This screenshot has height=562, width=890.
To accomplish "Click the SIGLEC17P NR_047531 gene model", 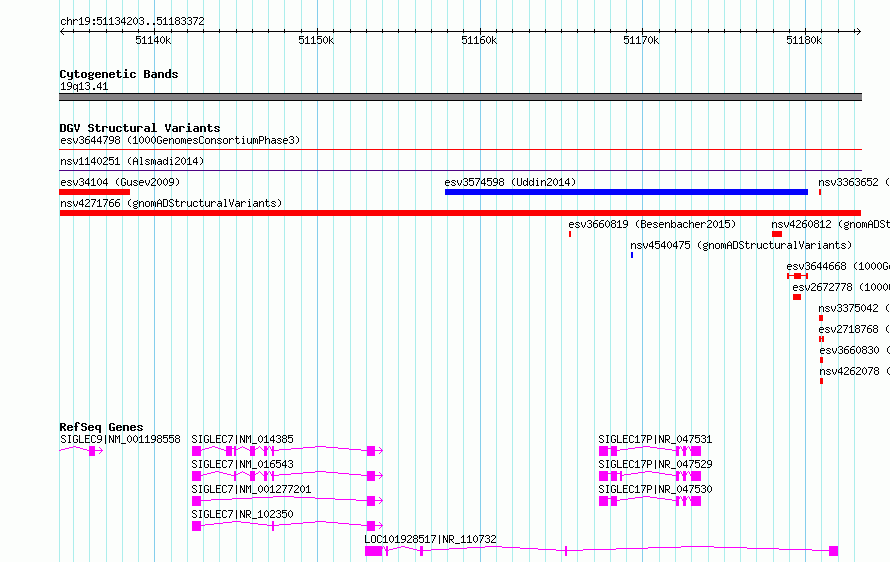I will (x=650, y=451).
